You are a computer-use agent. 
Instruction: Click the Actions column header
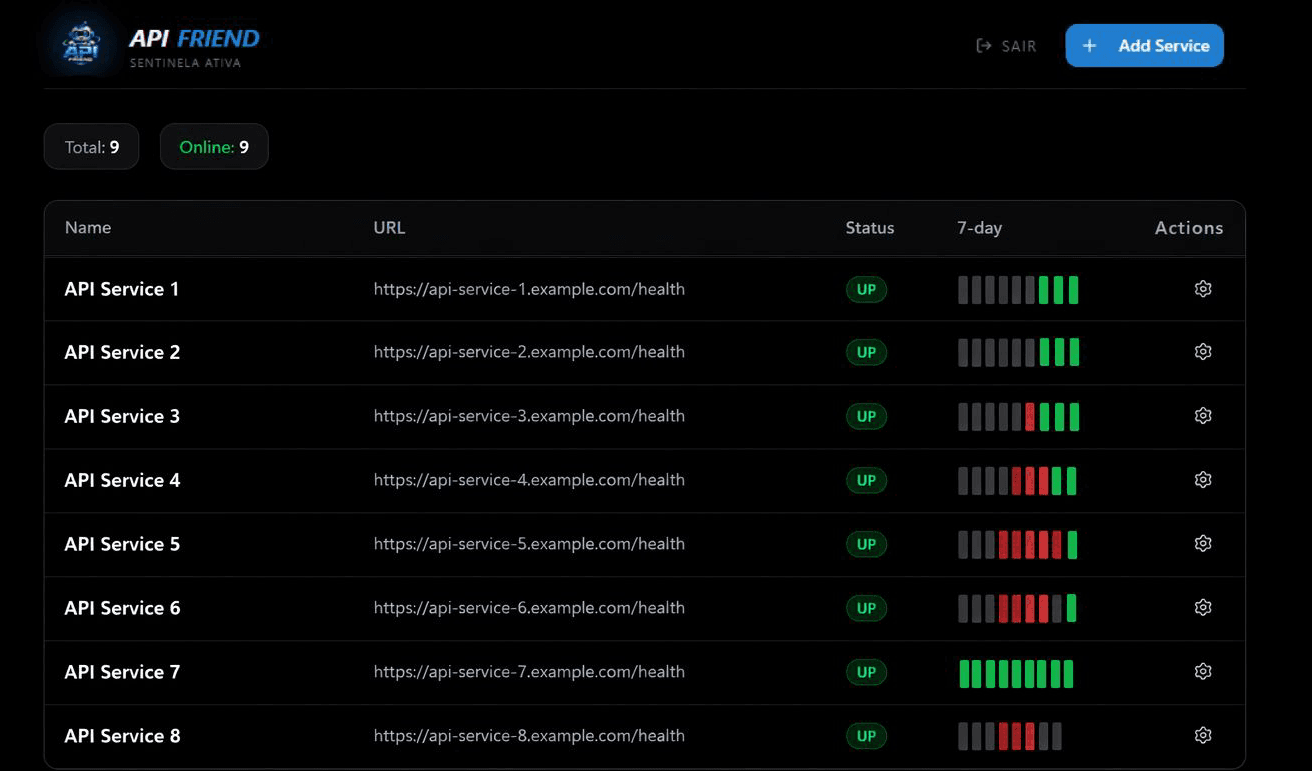point(1189,227)
